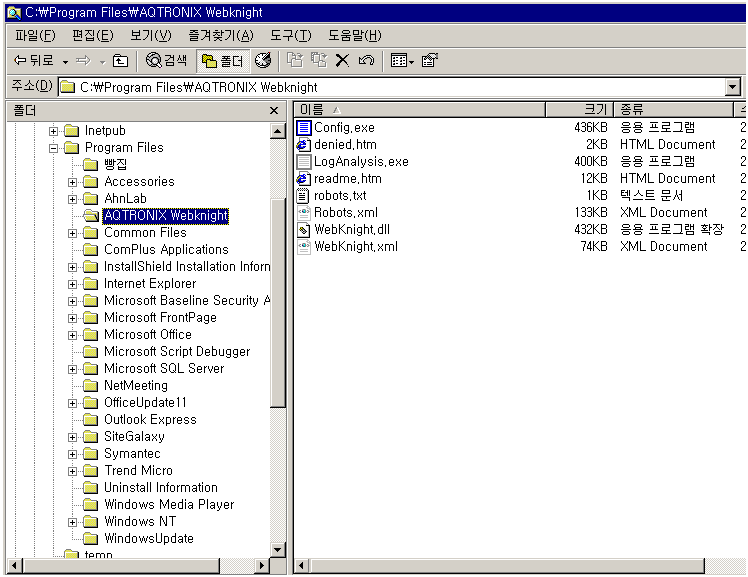Sort by the 이름 column header
The image size is (748, 577).
pyautogui.click(x=420, y=110)
